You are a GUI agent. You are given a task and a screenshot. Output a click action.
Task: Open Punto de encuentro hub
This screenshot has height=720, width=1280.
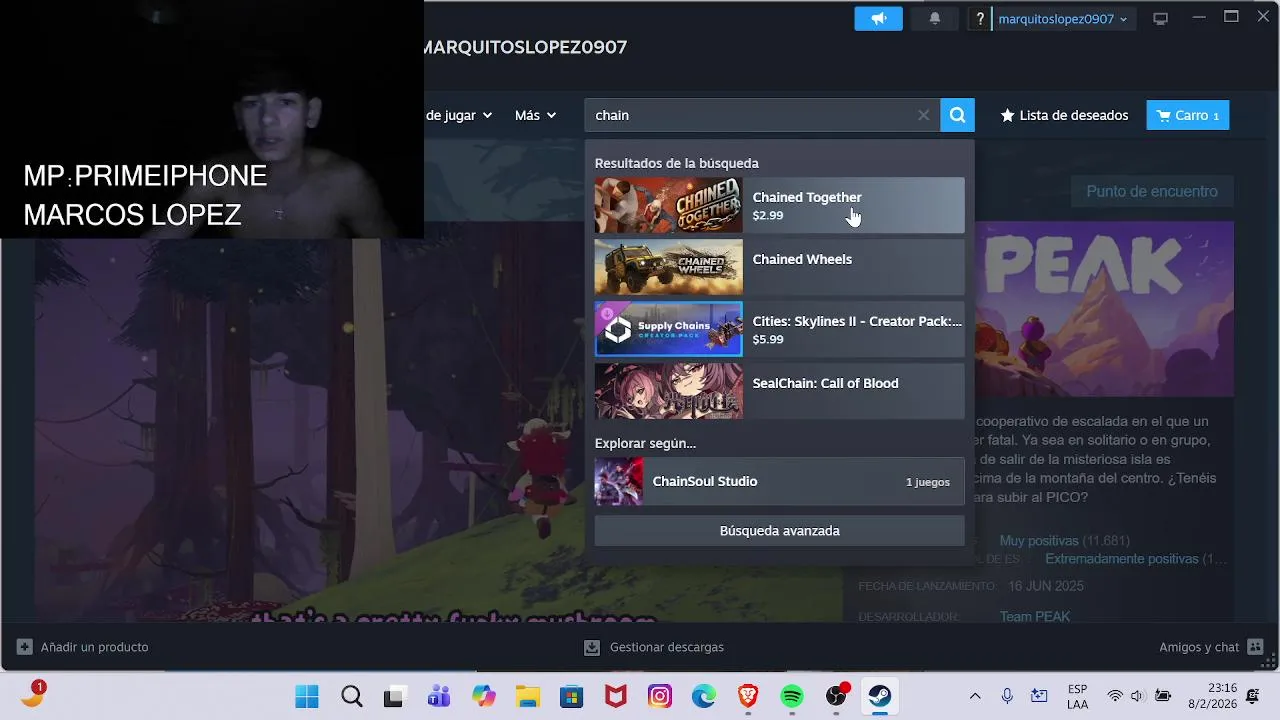pos(1152,191)
